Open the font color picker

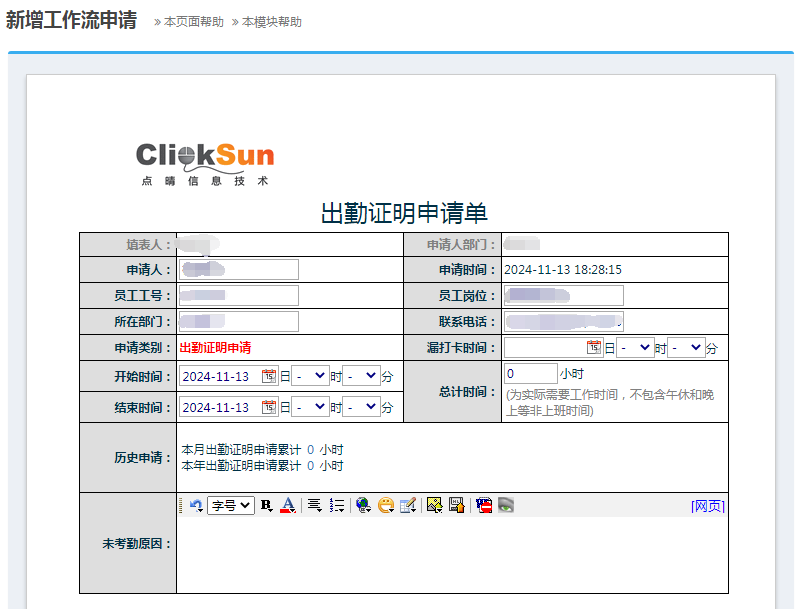coord(287,506)
